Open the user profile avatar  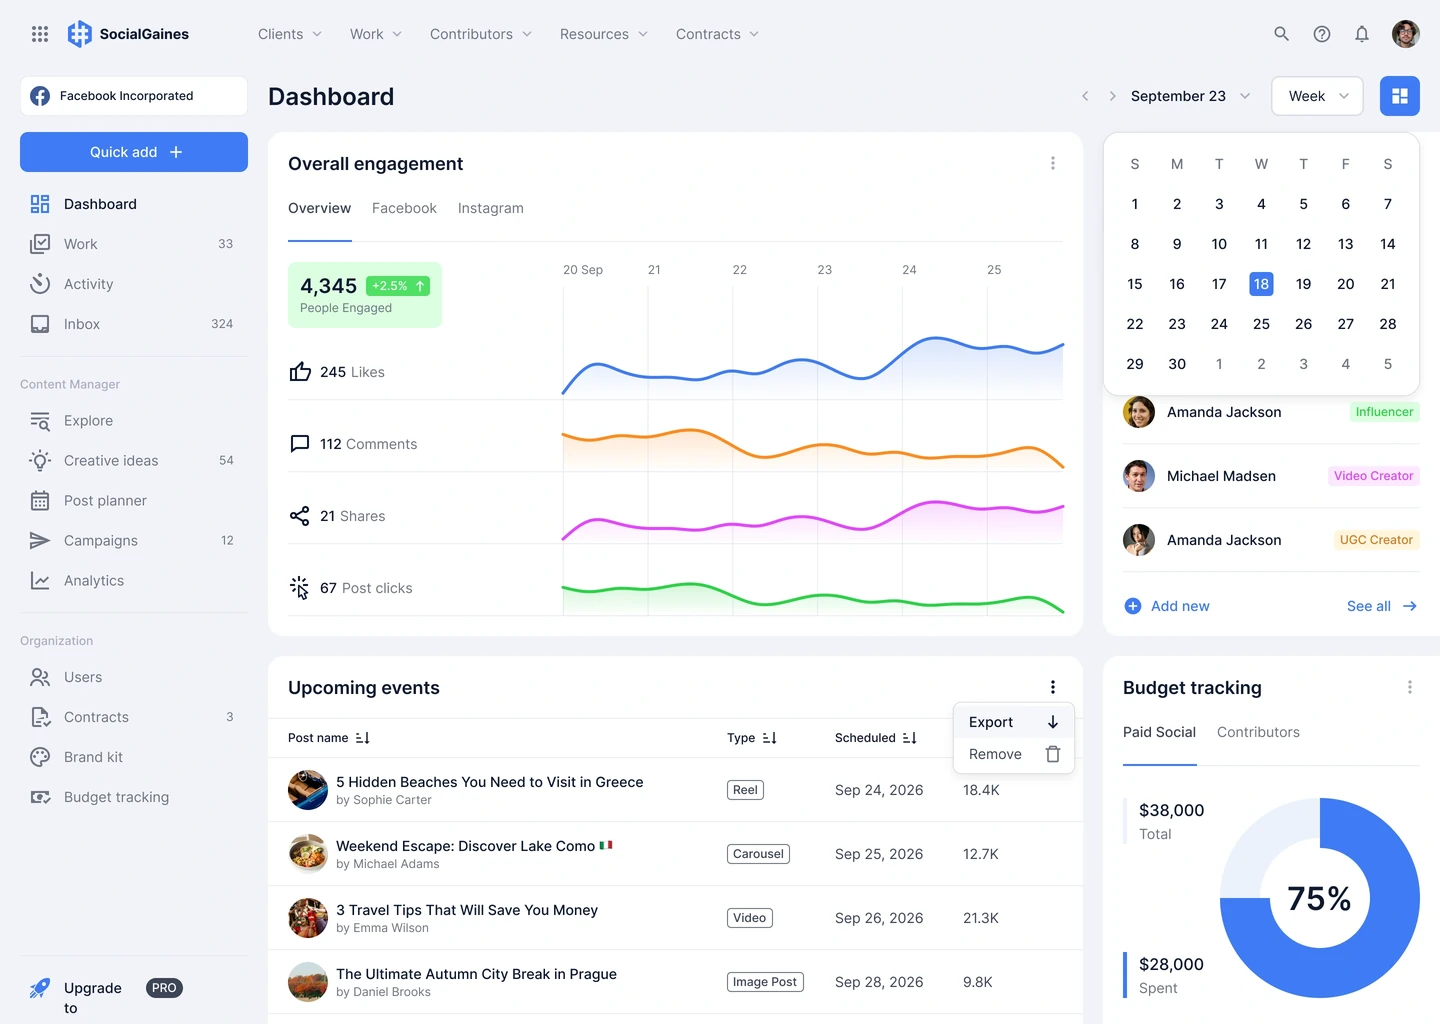(1406, 34)
